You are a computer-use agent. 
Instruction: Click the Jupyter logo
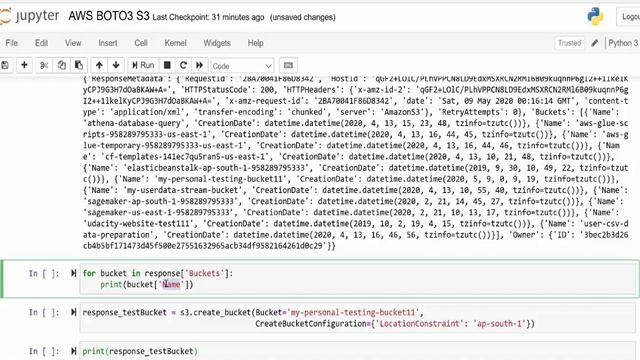29,16
